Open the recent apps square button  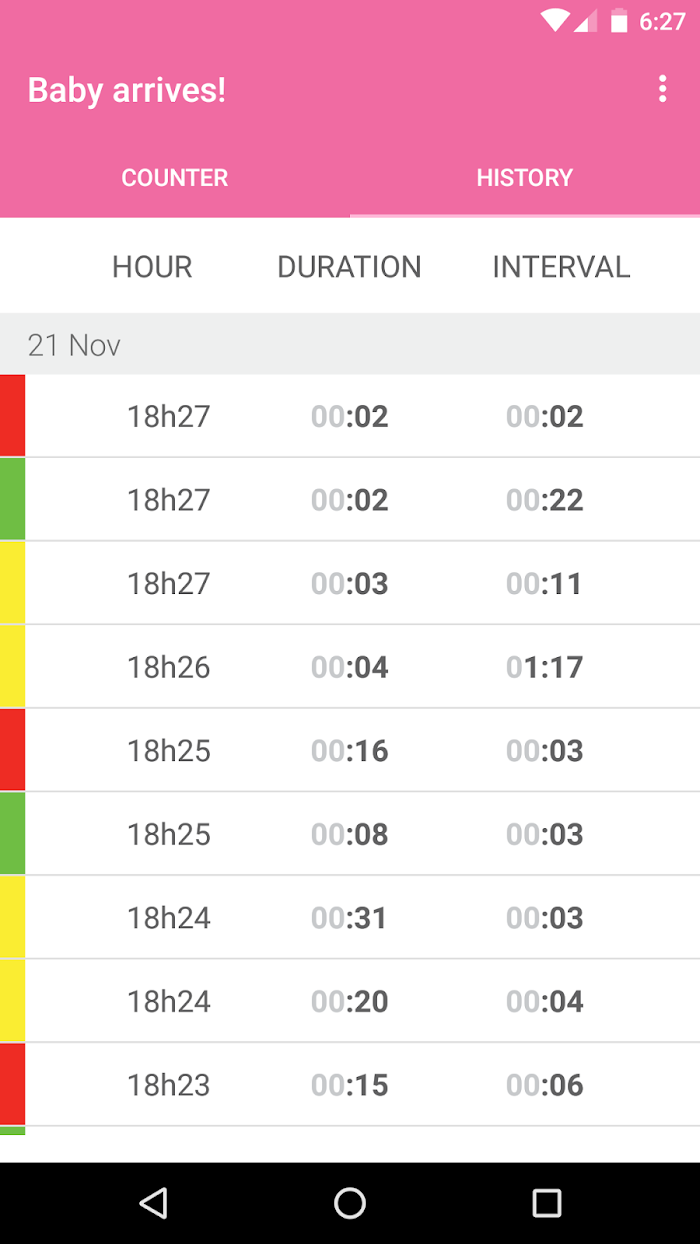point(546,1203)
